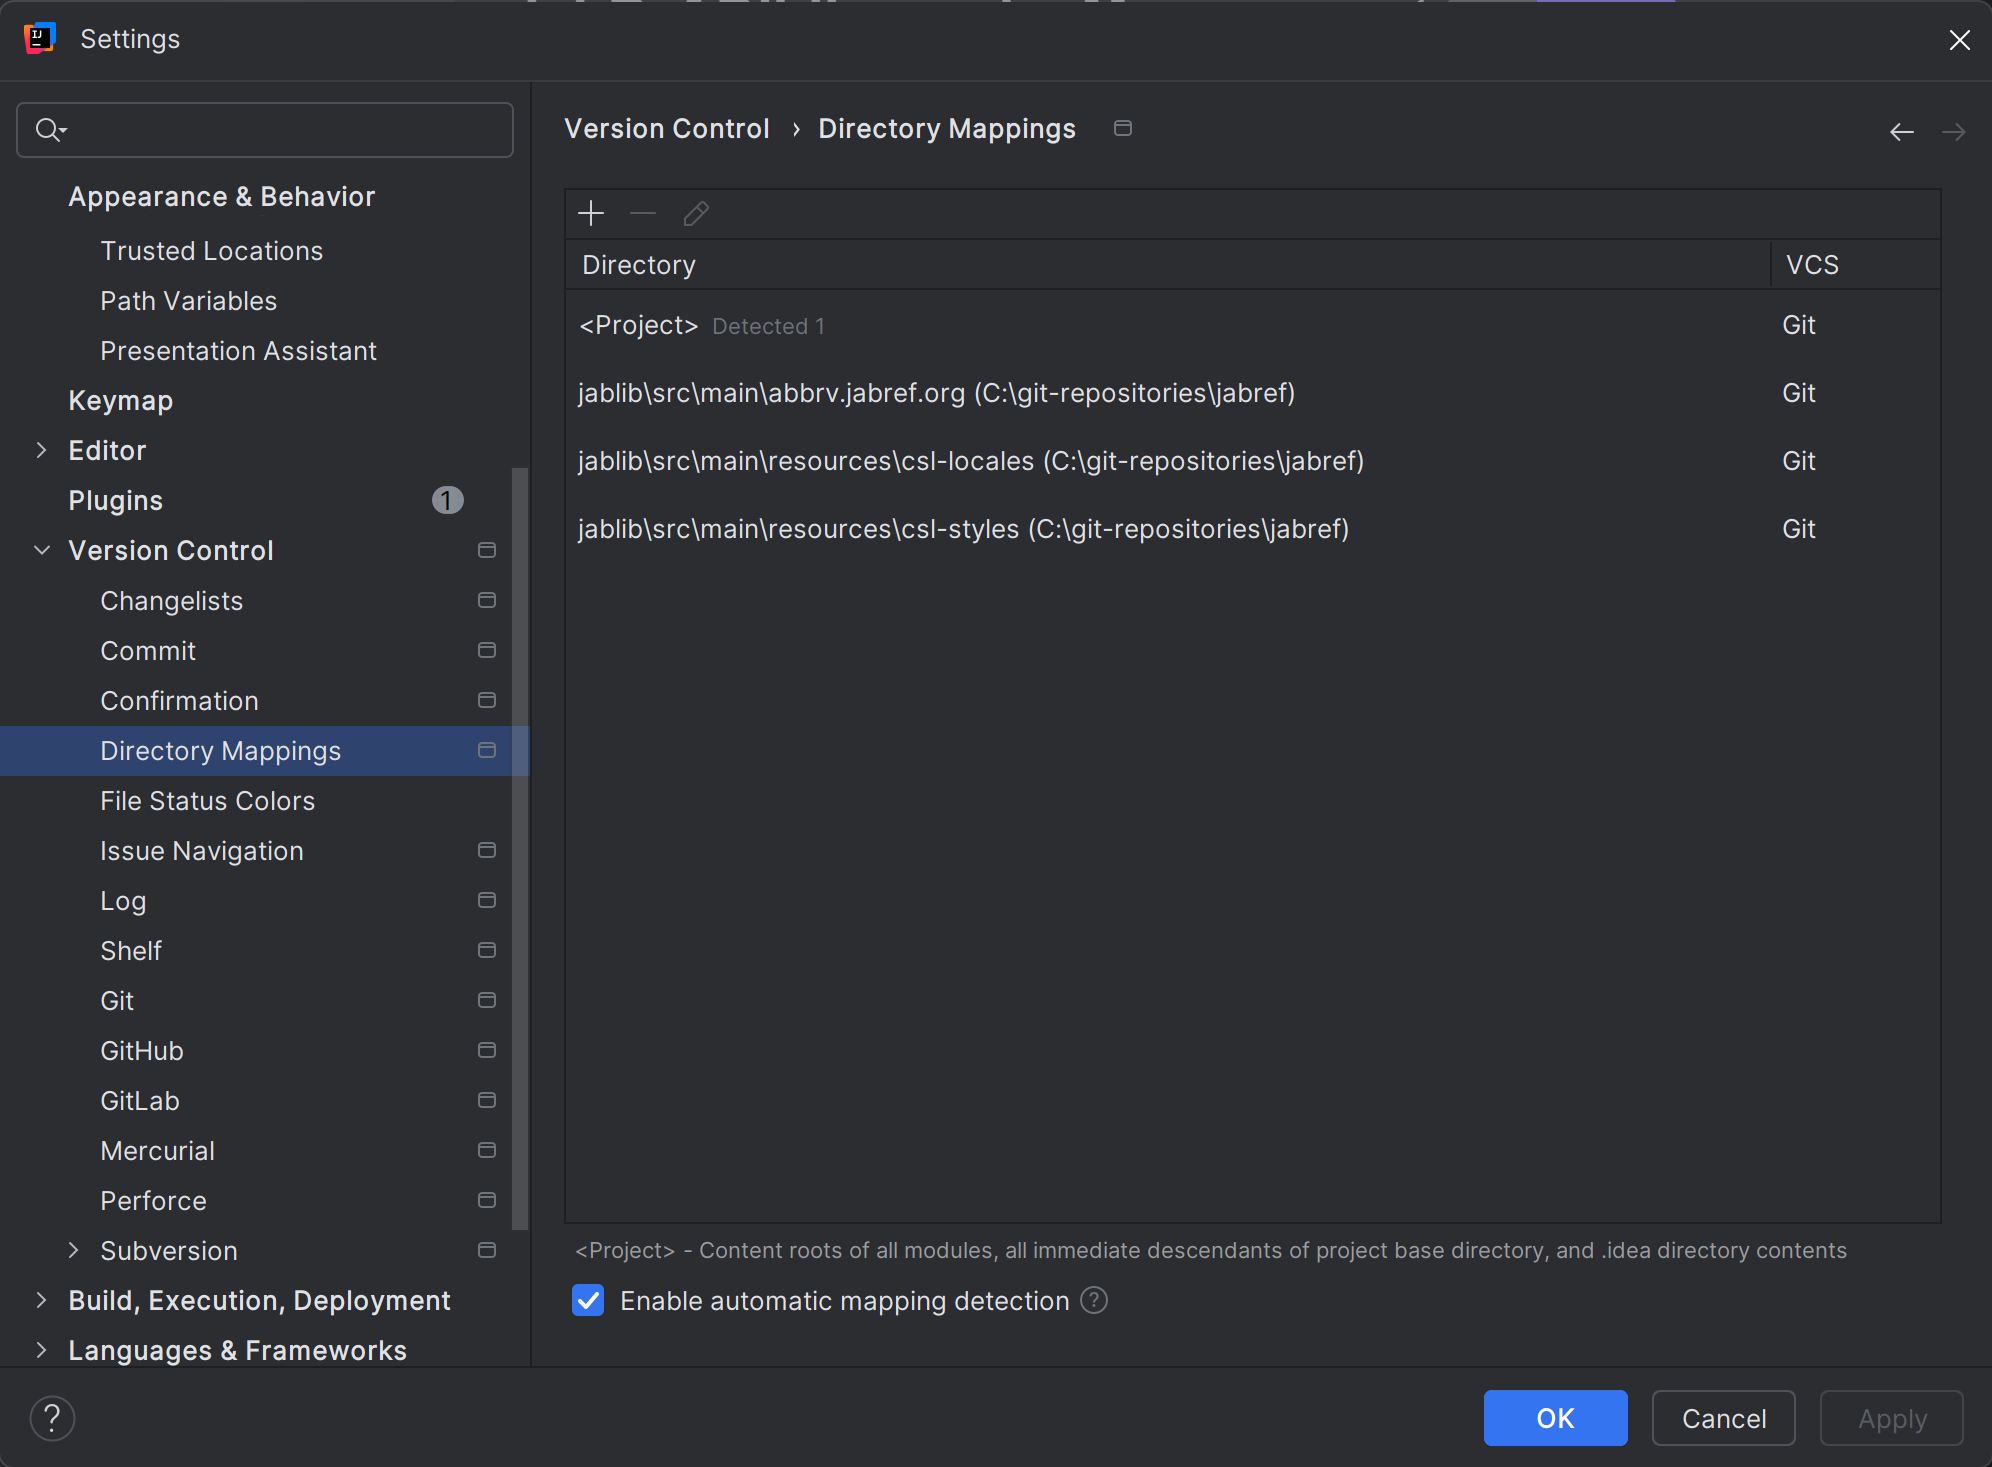Open File Status Colors settings
The height and width of the screenshot is (1467, 1992).
[208, 801]
